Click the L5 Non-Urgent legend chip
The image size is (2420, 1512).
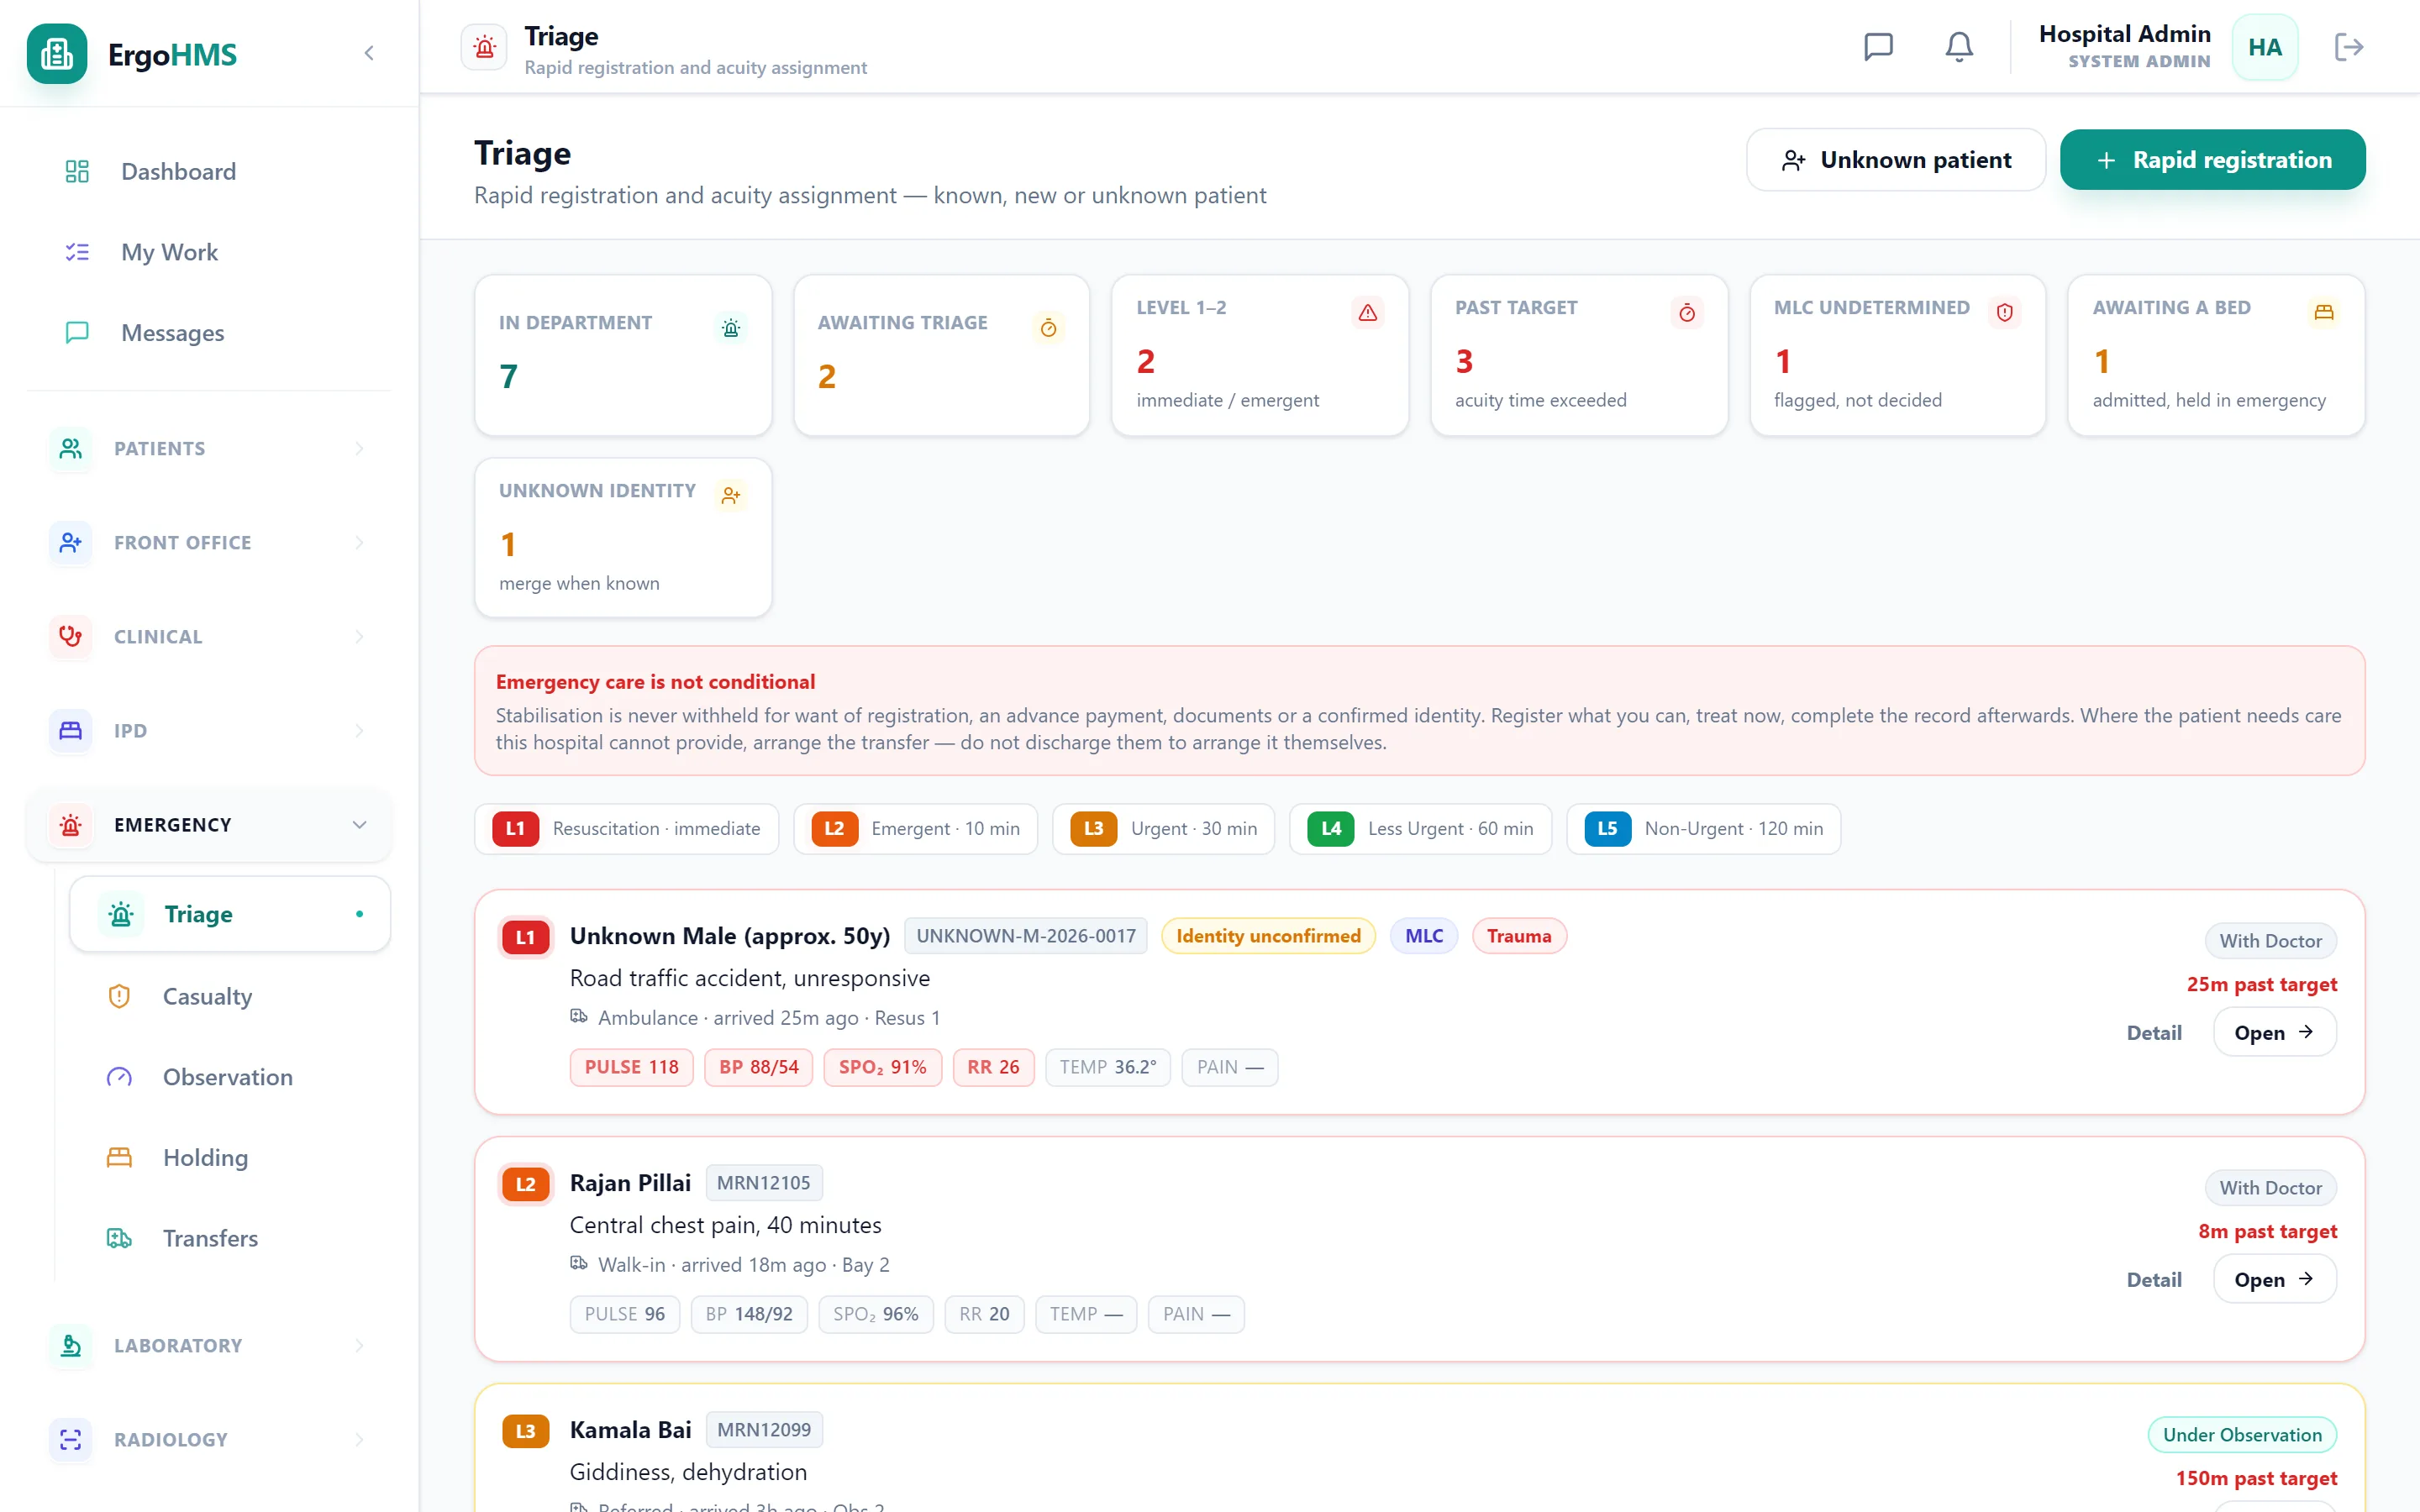click(1704, 829)
